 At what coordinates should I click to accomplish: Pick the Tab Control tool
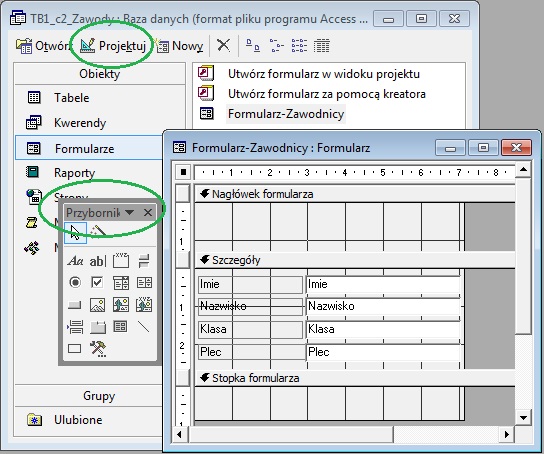pos(98,327)
